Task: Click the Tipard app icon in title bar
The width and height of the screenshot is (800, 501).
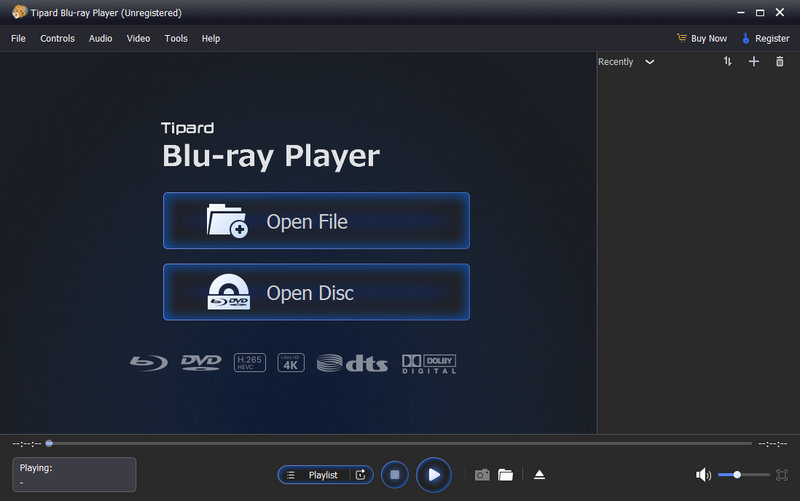Action: pyautogui.click(x=19, y=12)
